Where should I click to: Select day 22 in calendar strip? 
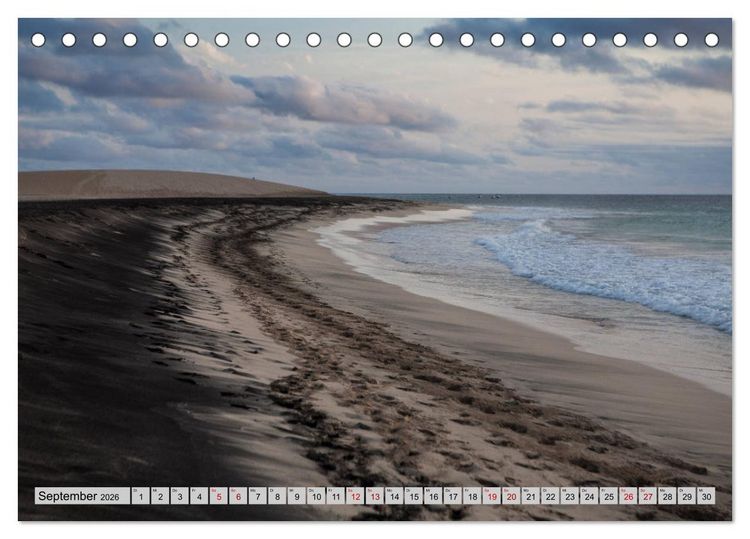(x=551, y=495)
